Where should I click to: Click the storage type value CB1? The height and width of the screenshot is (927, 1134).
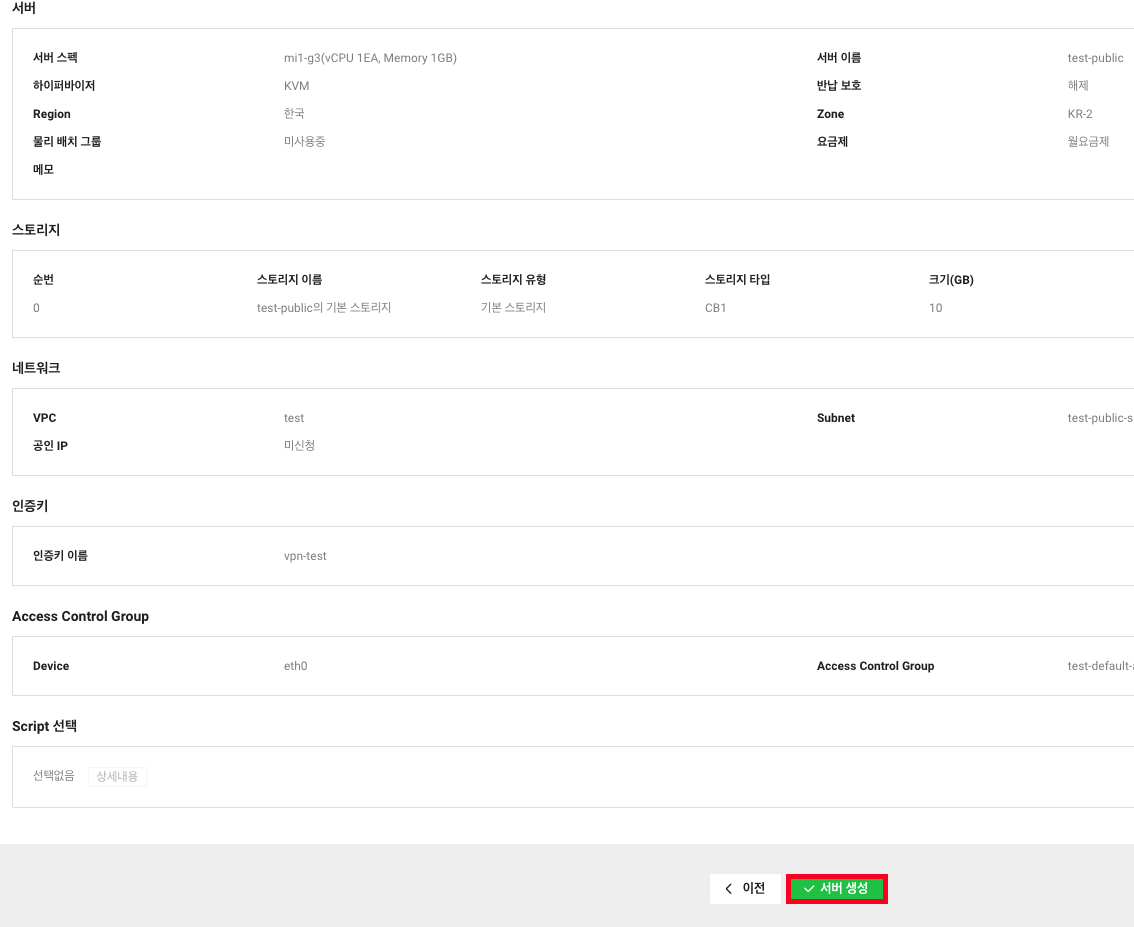(x=715, y=308)
